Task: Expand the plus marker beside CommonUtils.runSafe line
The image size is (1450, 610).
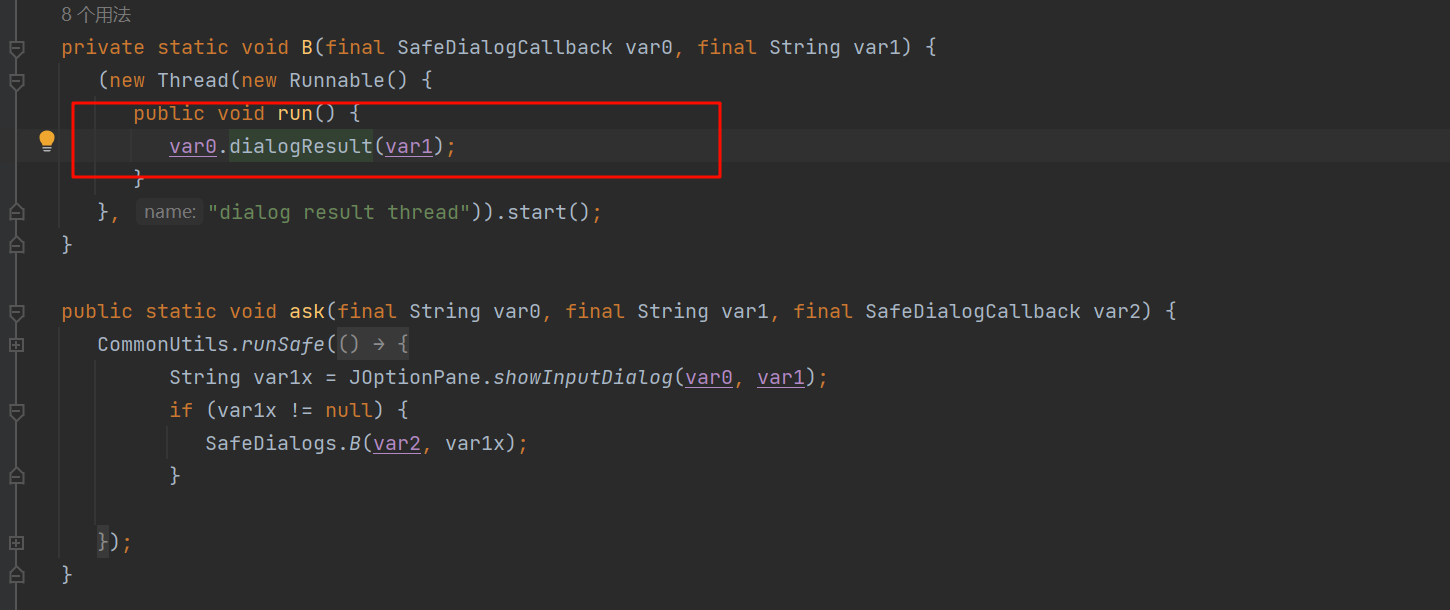Action: pyautogui.click(x=16, y=345)
